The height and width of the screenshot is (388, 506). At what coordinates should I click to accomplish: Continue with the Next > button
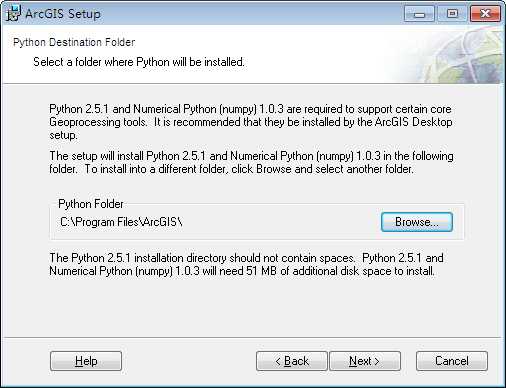click(365, 361)
